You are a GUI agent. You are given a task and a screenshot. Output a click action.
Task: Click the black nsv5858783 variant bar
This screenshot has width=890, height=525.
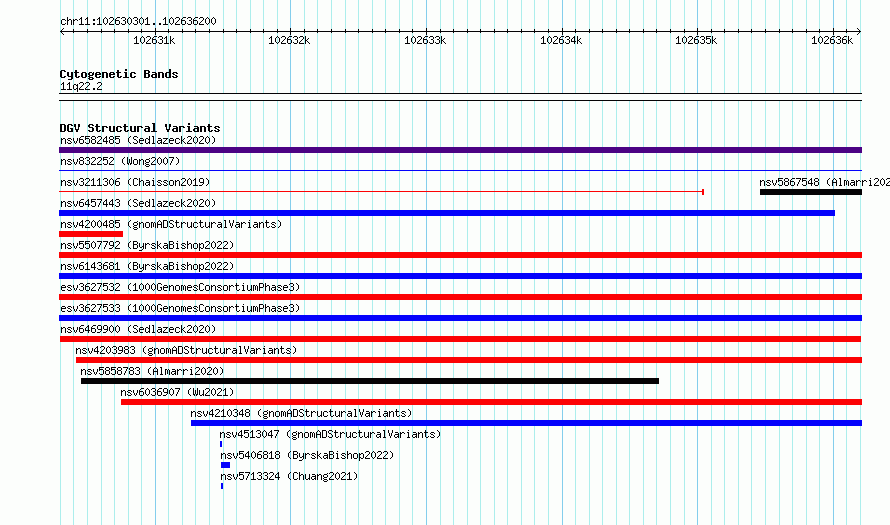click(x=370, y=381)
